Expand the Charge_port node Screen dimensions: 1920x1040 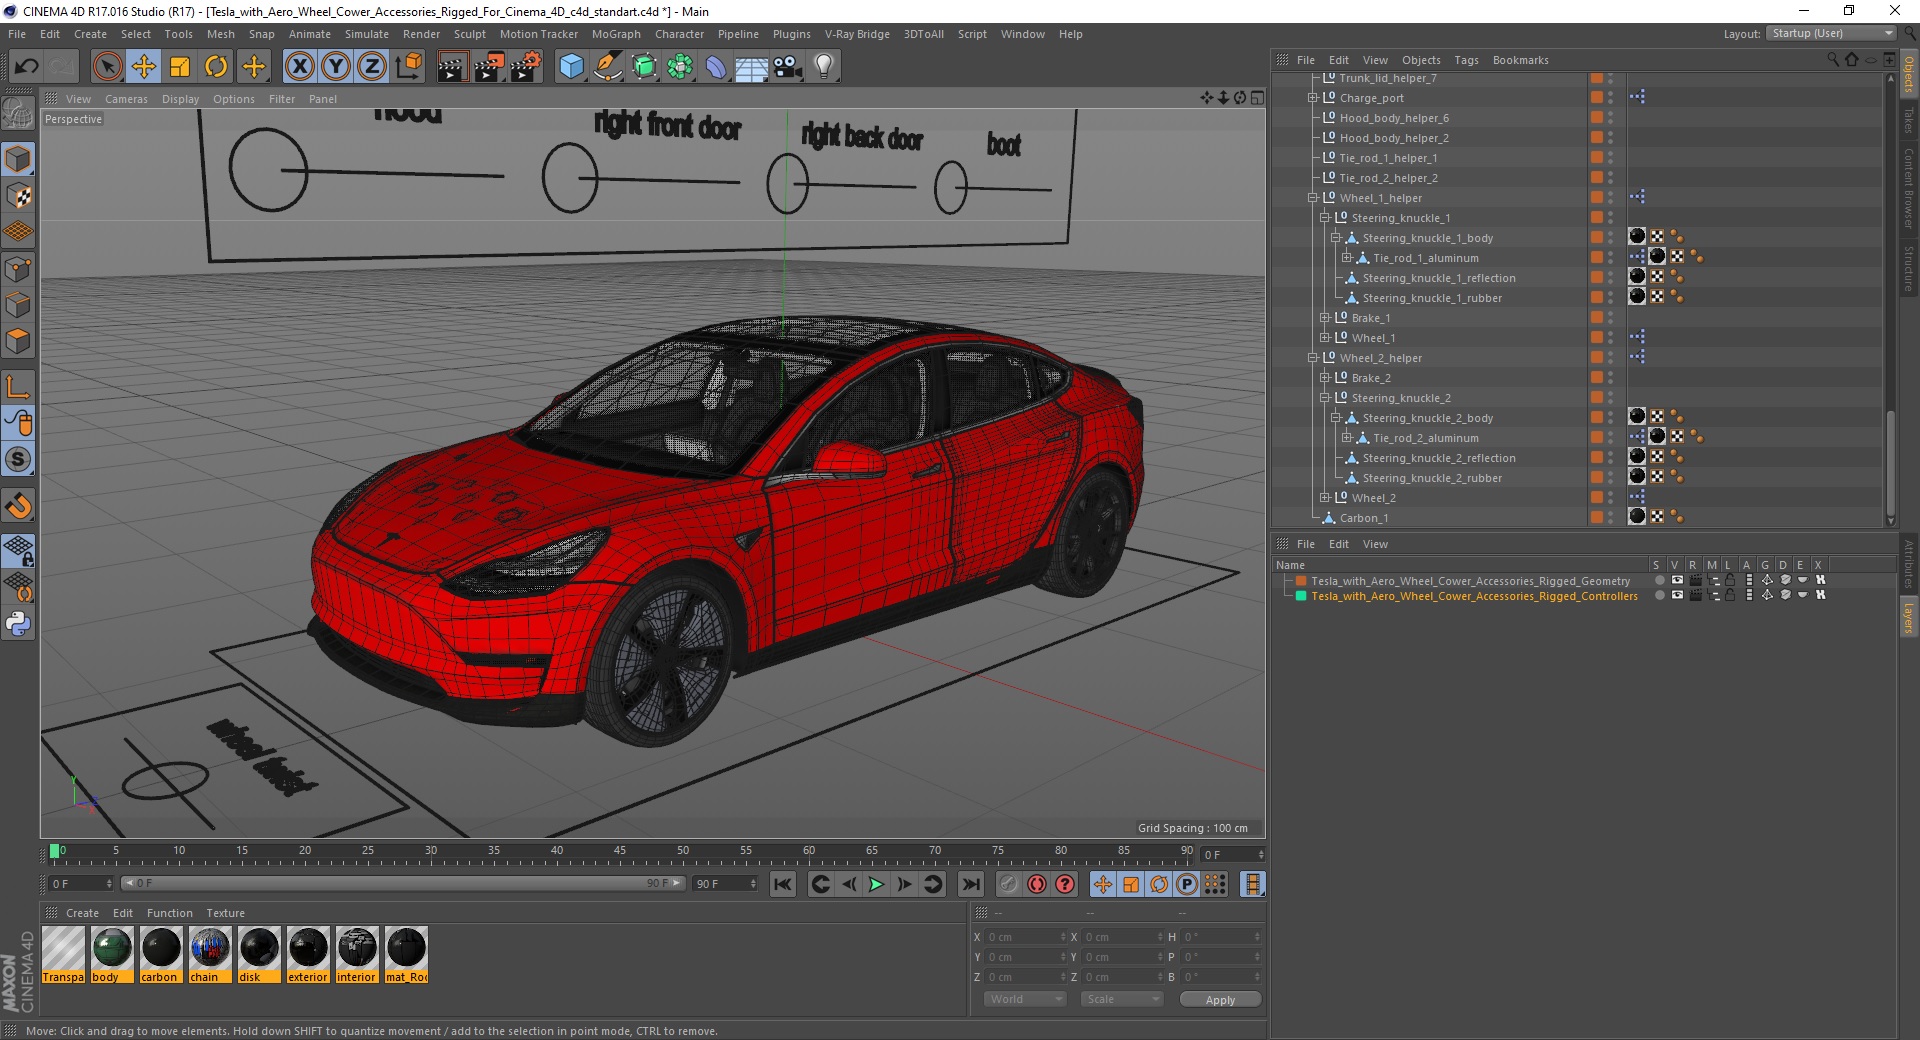pos(1313,98)
